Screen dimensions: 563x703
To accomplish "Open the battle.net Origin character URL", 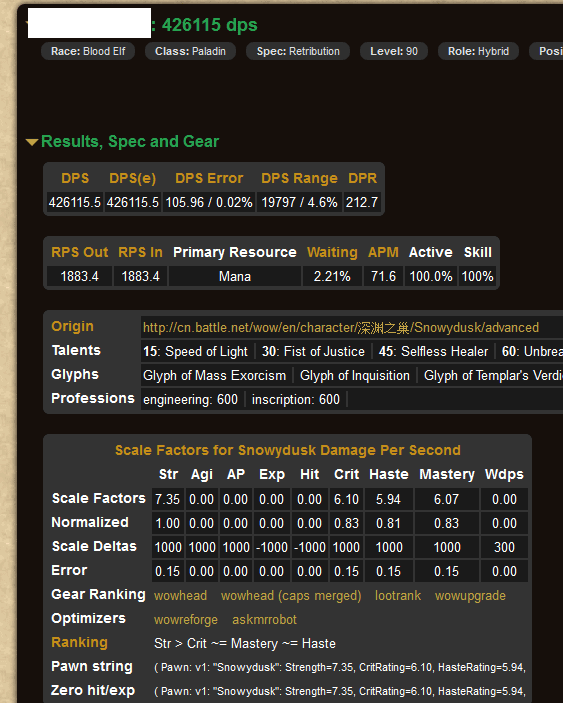I will pyautogui.click(x=341, y=328).
